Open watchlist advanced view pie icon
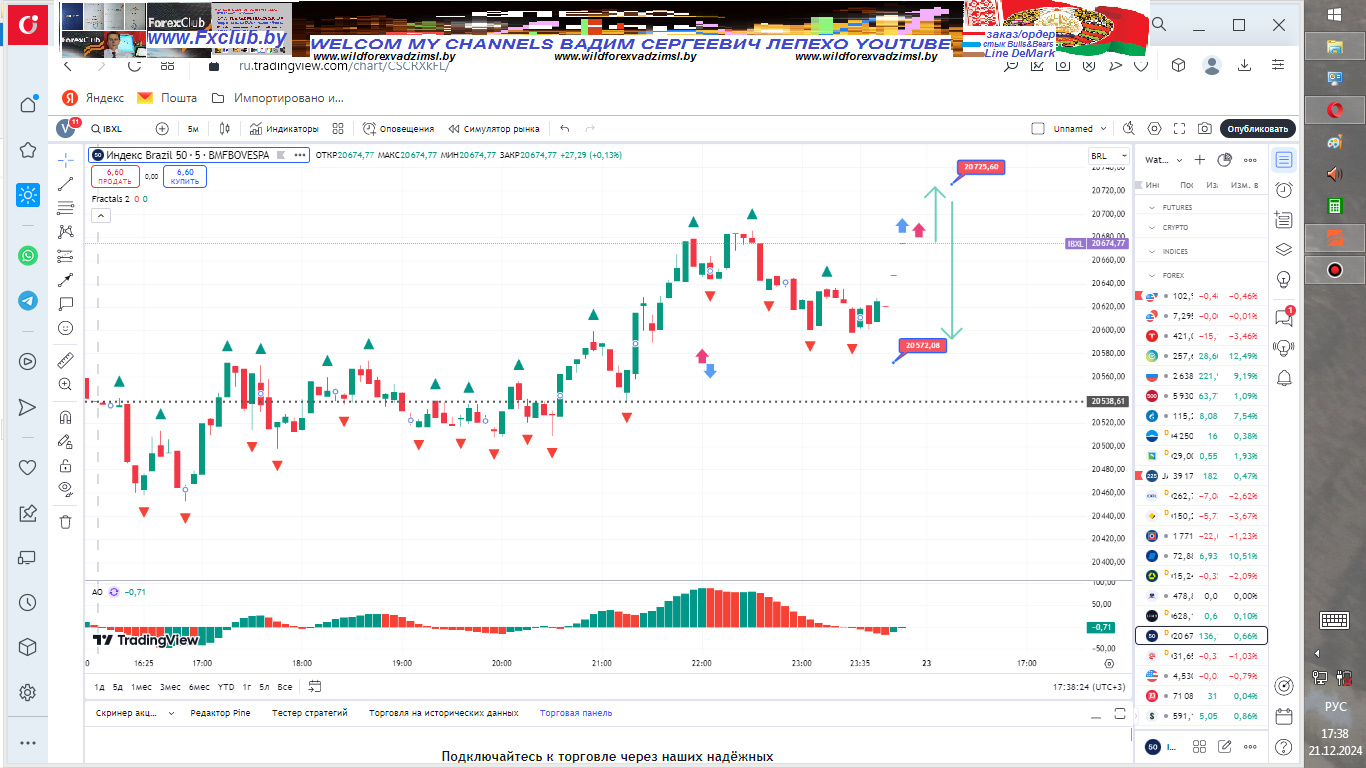Viewport: 1366px width, 768px height. [x=1224, y=160]
